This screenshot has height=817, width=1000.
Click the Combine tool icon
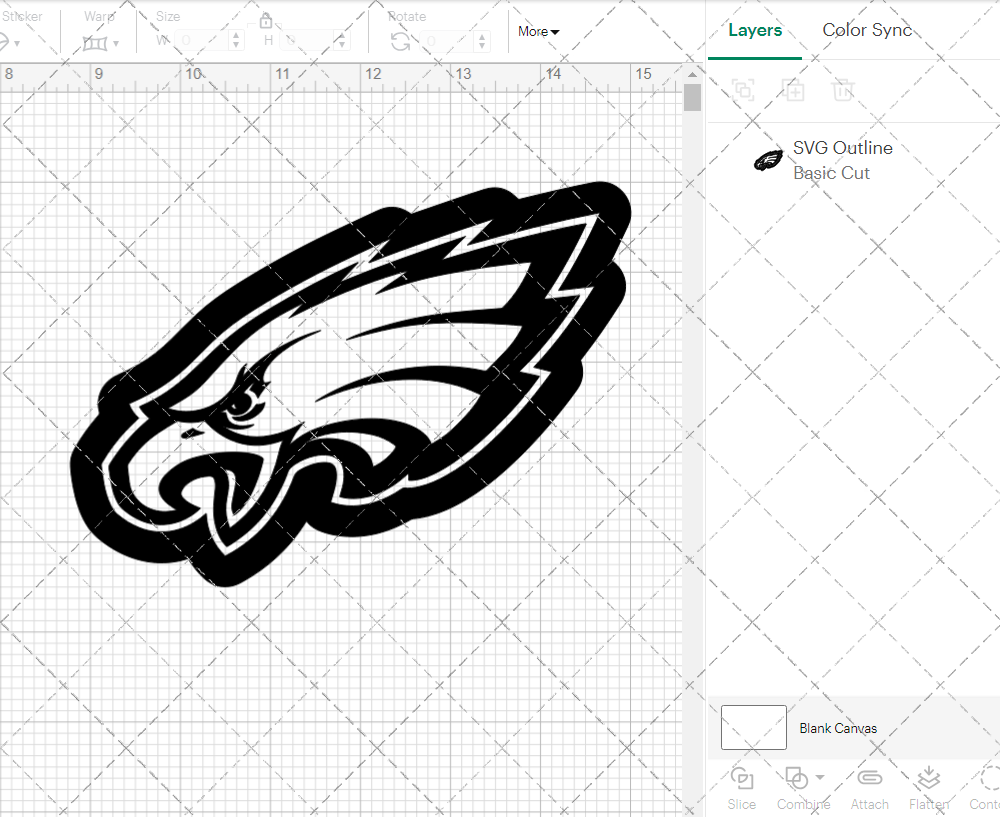click(x=797, y=779)
